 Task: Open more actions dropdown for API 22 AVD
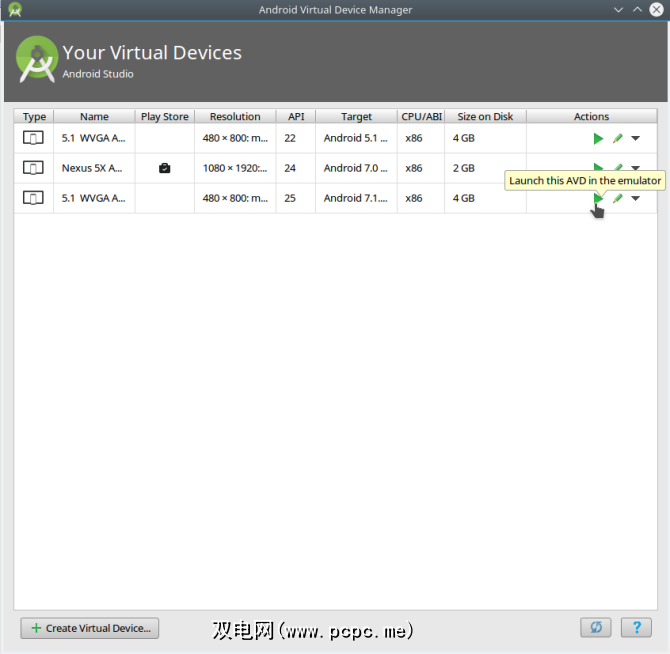tap(635, 138)
